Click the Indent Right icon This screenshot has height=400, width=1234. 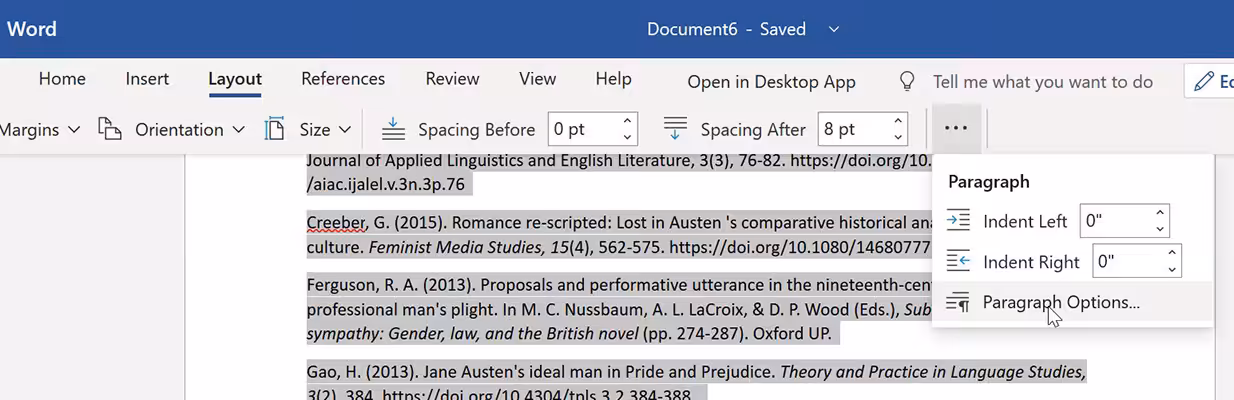pyautogui.click(x=958, y=261)
